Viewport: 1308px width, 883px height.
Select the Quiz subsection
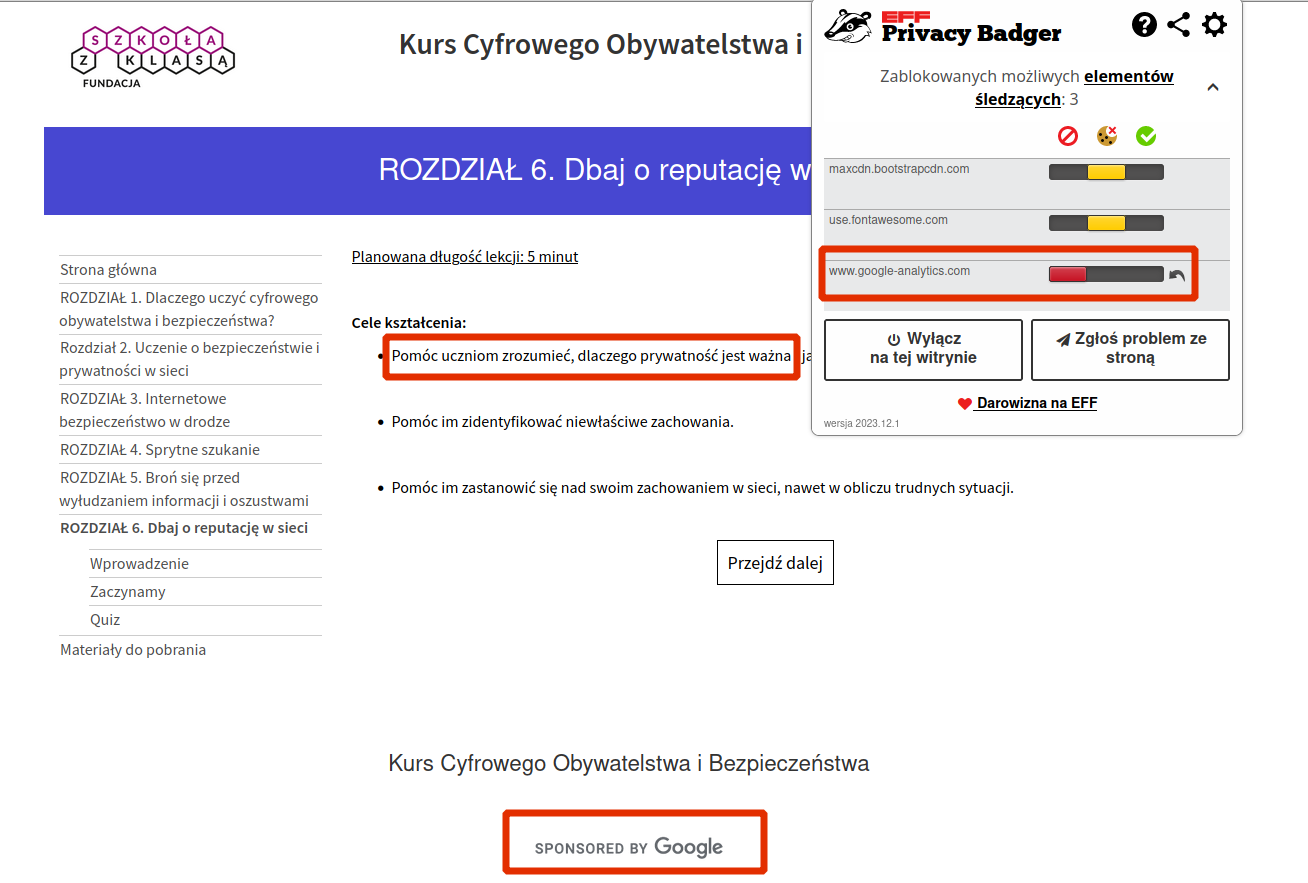pyautogui.click(x=105, y=620)
